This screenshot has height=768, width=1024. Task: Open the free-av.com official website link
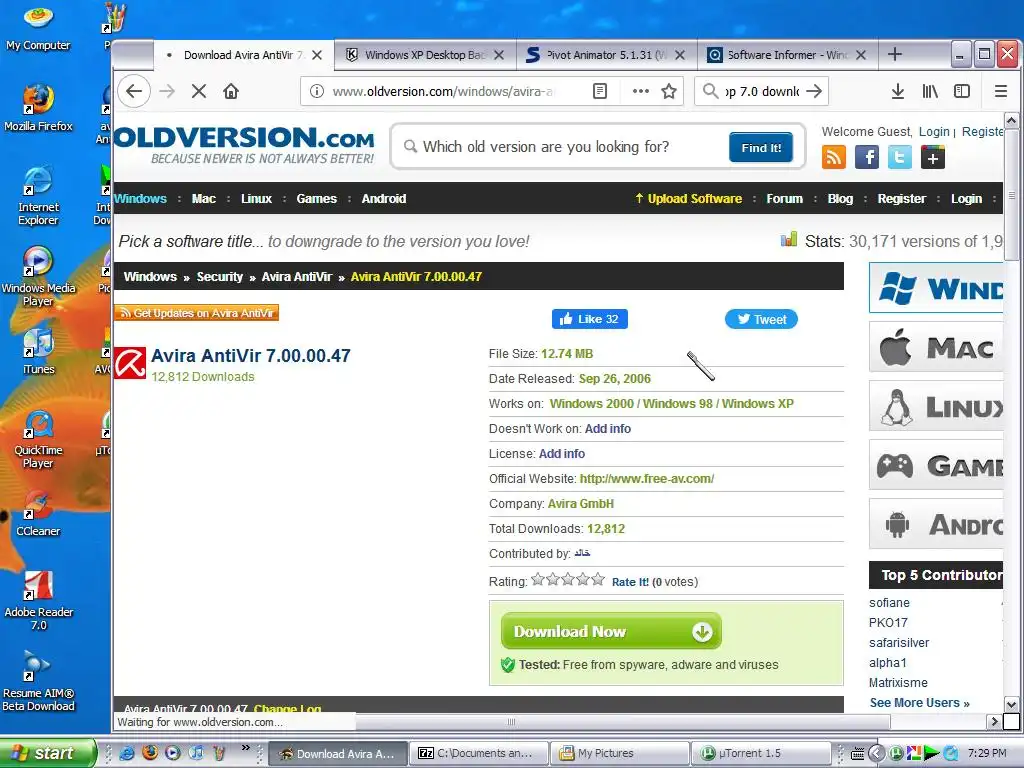click(647, 479)
